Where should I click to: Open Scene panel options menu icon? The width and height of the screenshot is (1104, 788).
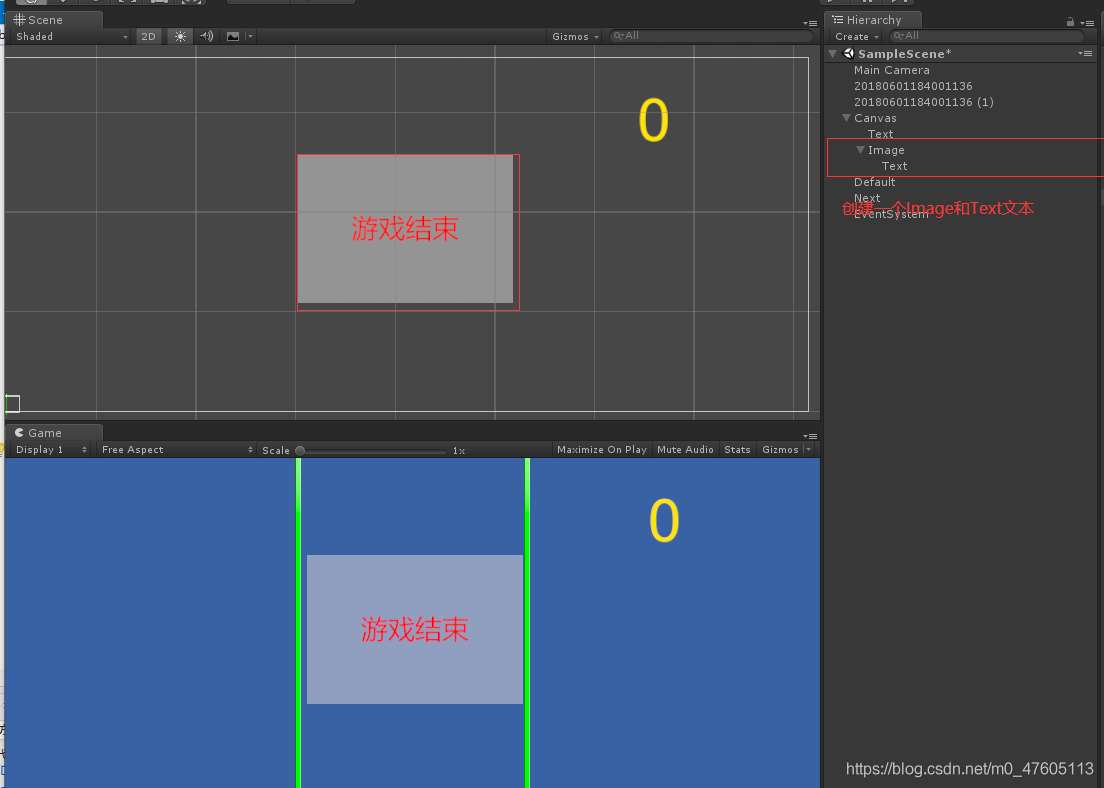[x=810, y=23]
